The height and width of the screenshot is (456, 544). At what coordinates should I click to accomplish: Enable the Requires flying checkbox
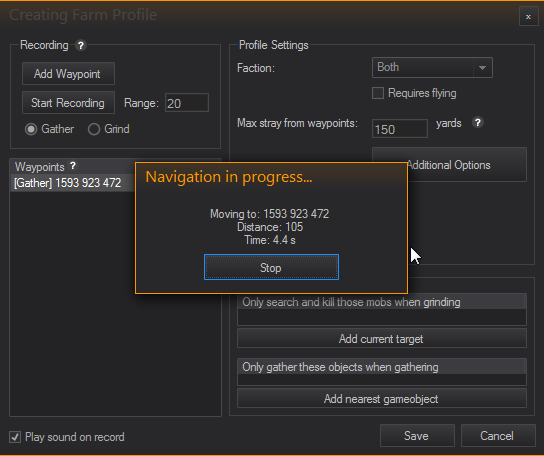click(x=378, y=93)
